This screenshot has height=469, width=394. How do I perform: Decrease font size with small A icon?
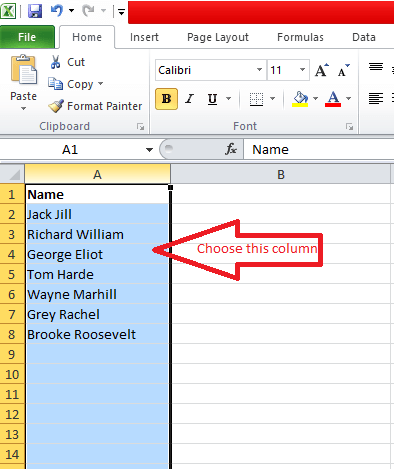[344, 70]
